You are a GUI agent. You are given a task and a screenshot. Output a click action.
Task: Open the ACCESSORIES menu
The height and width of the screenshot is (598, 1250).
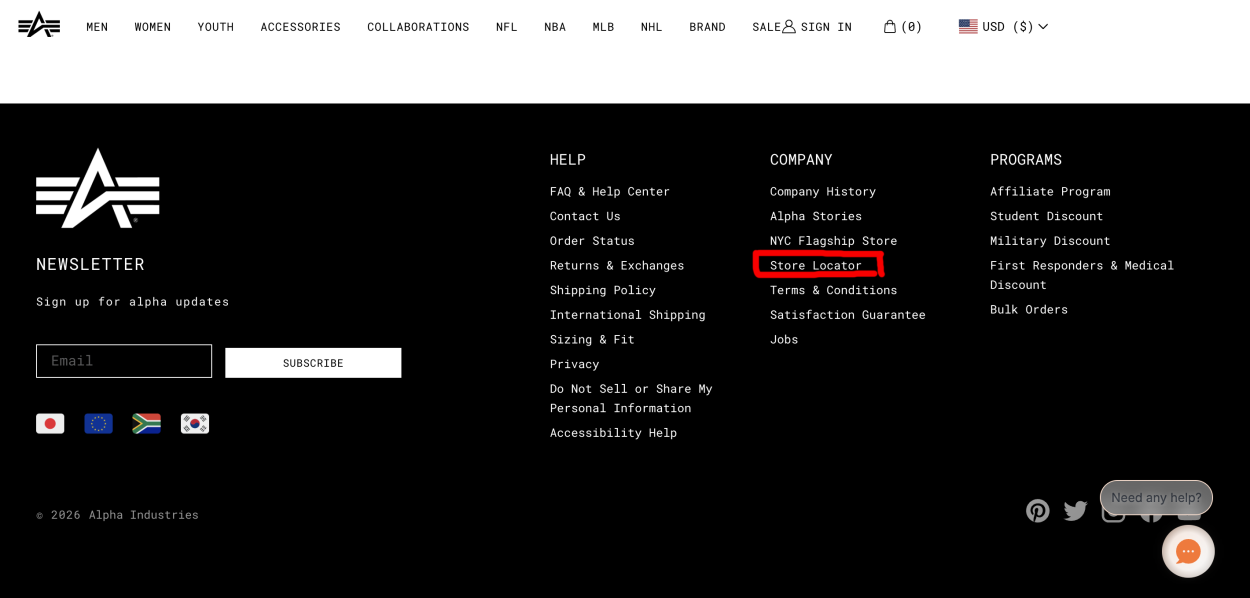tap(301, 27)
